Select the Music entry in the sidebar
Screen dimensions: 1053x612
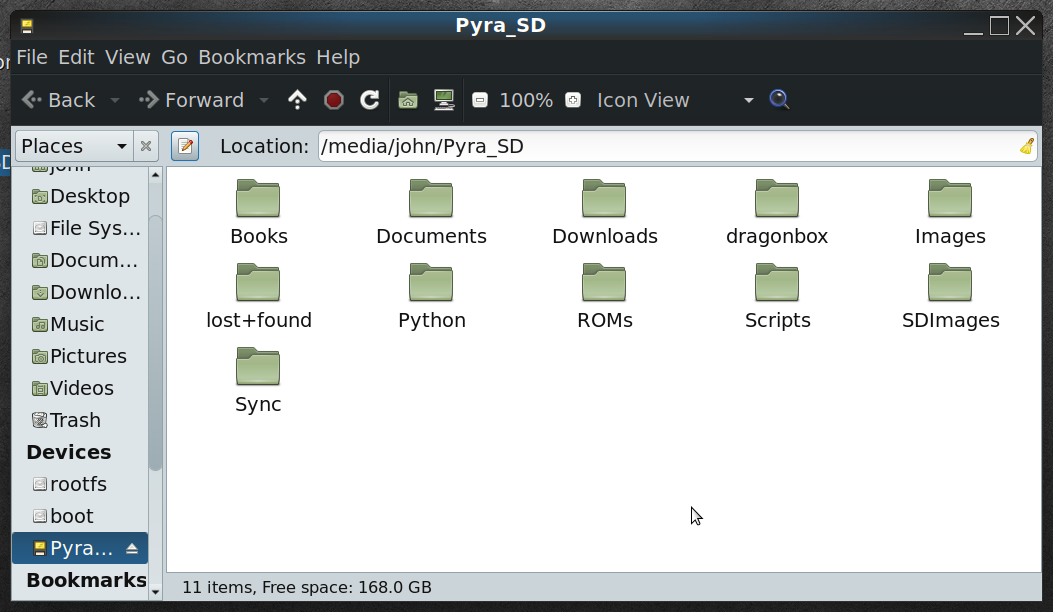click(77, 324)
